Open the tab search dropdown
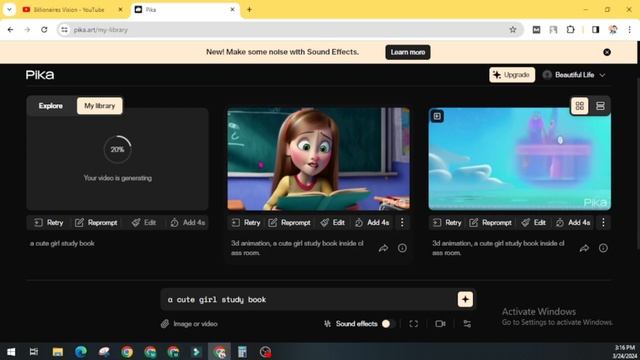This screenshot has height=360, width=640. pyautogui.click(x=9, y=9)
